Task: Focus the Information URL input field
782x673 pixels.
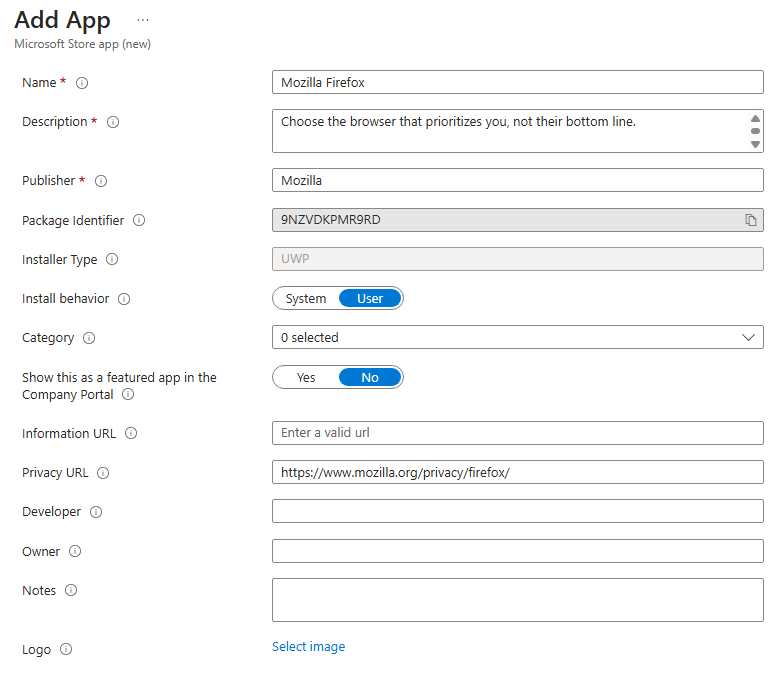Action: pos(518,433)
